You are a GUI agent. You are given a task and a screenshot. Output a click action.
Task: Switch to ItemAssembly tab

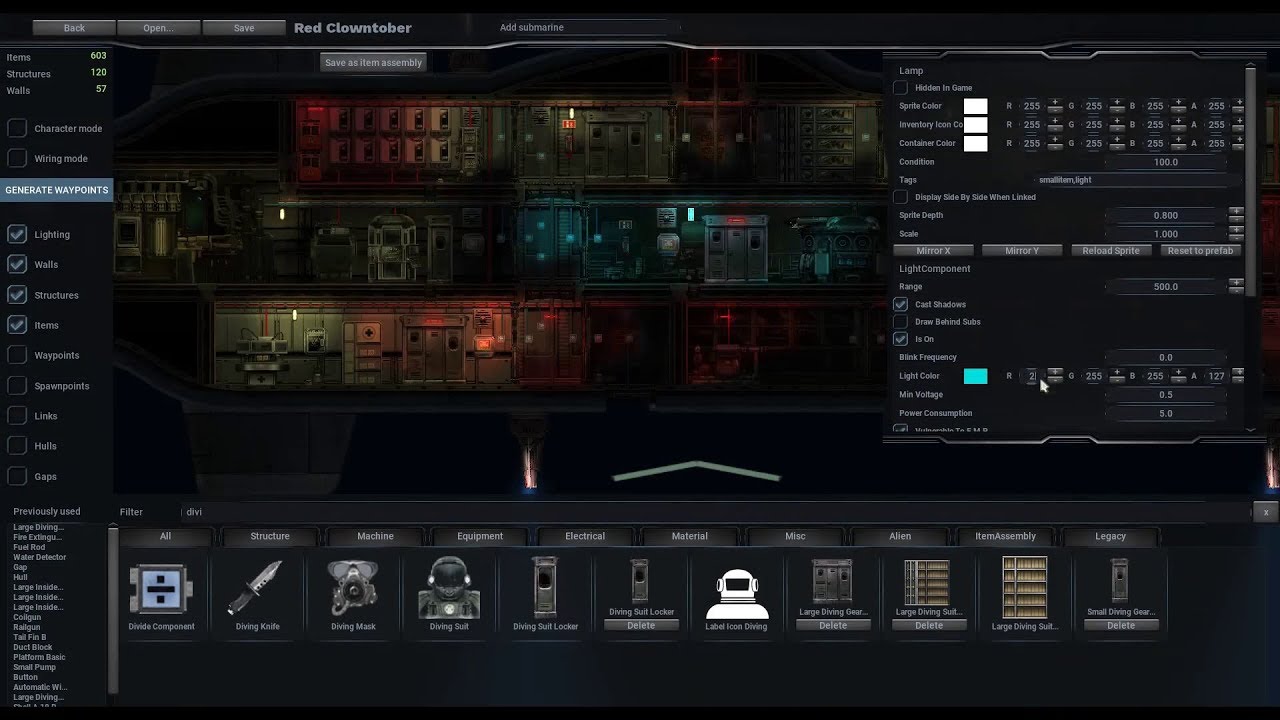pyautogui.click(x=1005, y=536)
